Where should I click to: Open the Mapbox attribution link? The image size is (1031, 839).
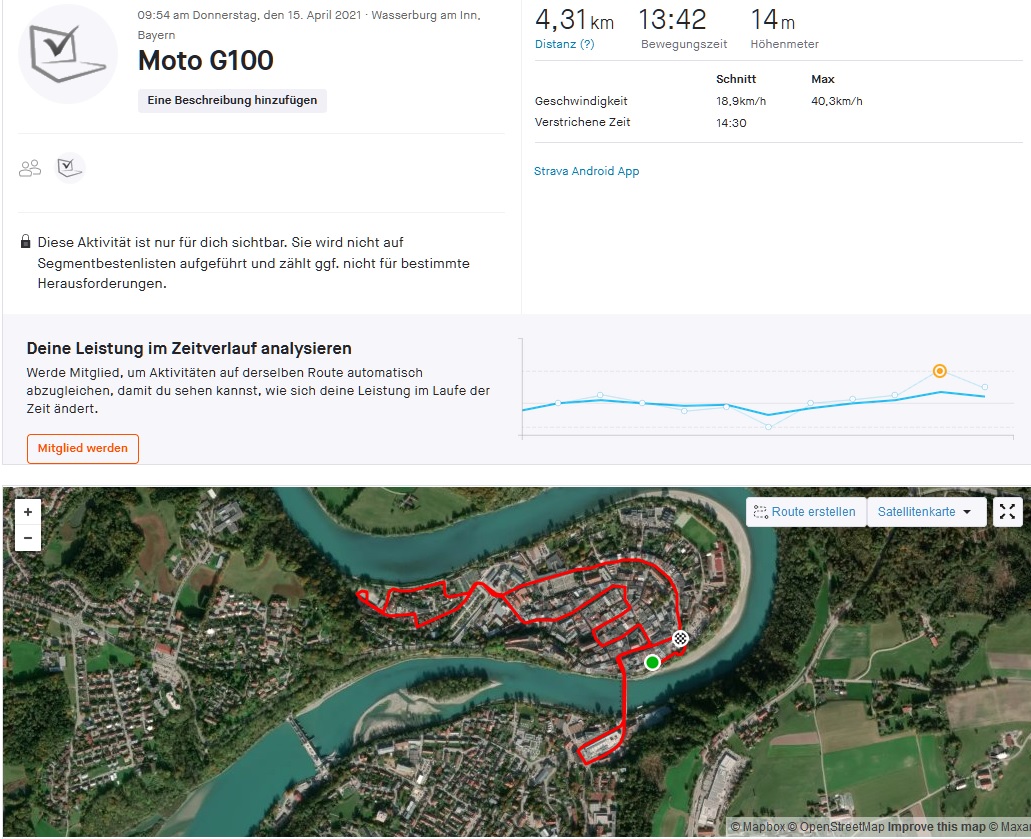coord(762,828)
